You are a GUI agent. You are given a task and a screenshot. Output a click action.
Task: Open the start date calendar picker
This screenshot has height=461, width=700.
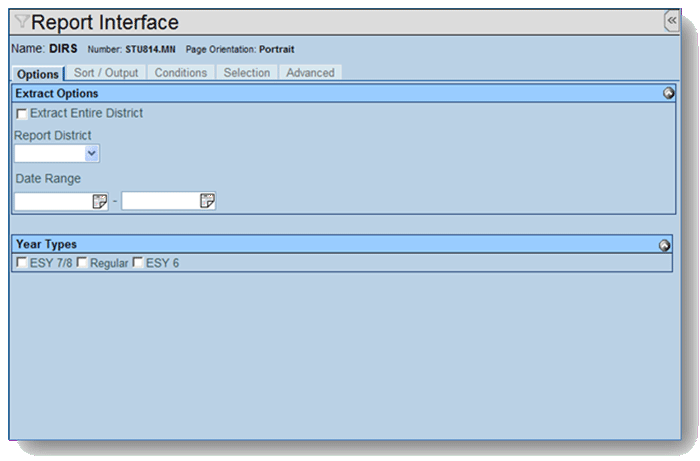point(99,201)
